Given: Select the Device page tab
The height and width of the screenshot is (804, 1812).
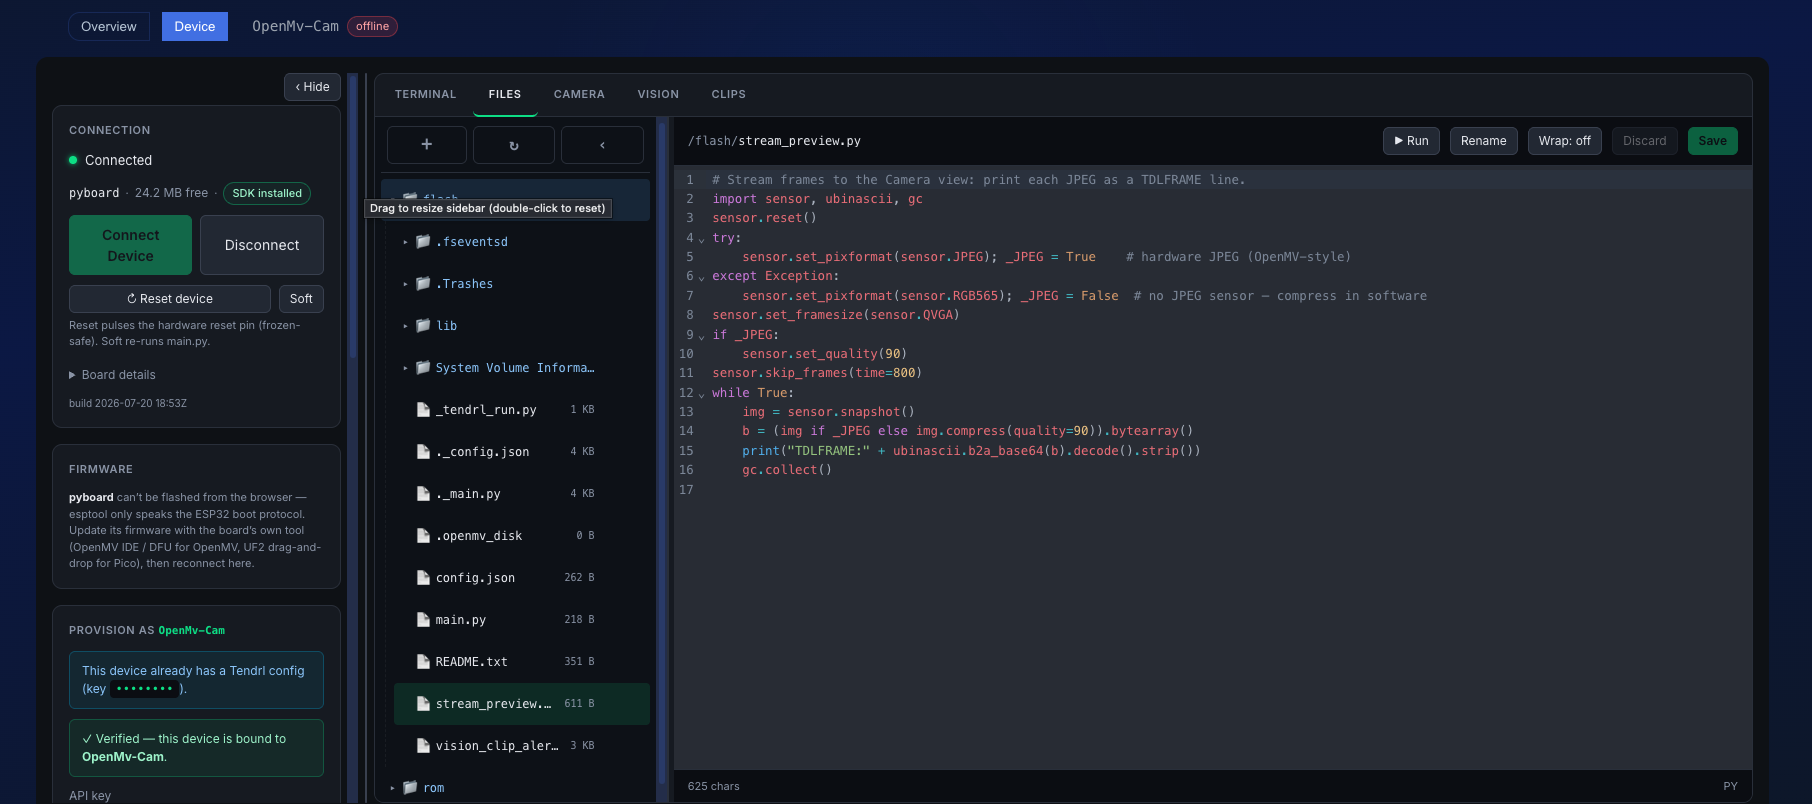Looking at the screenshot, I should tap(195, 26).
